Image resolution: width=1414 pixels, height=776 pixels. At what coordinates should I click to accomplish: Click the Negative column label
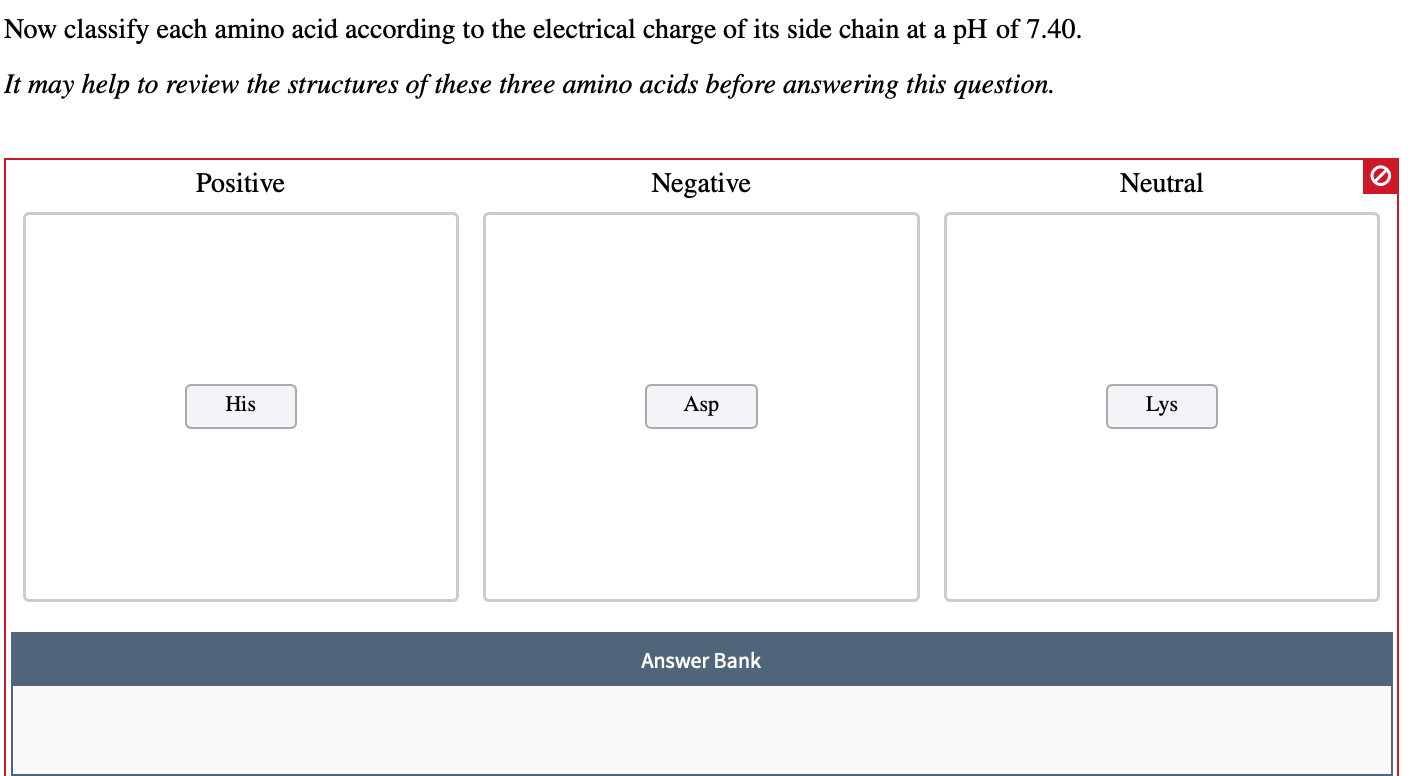[x=701, y=183]
